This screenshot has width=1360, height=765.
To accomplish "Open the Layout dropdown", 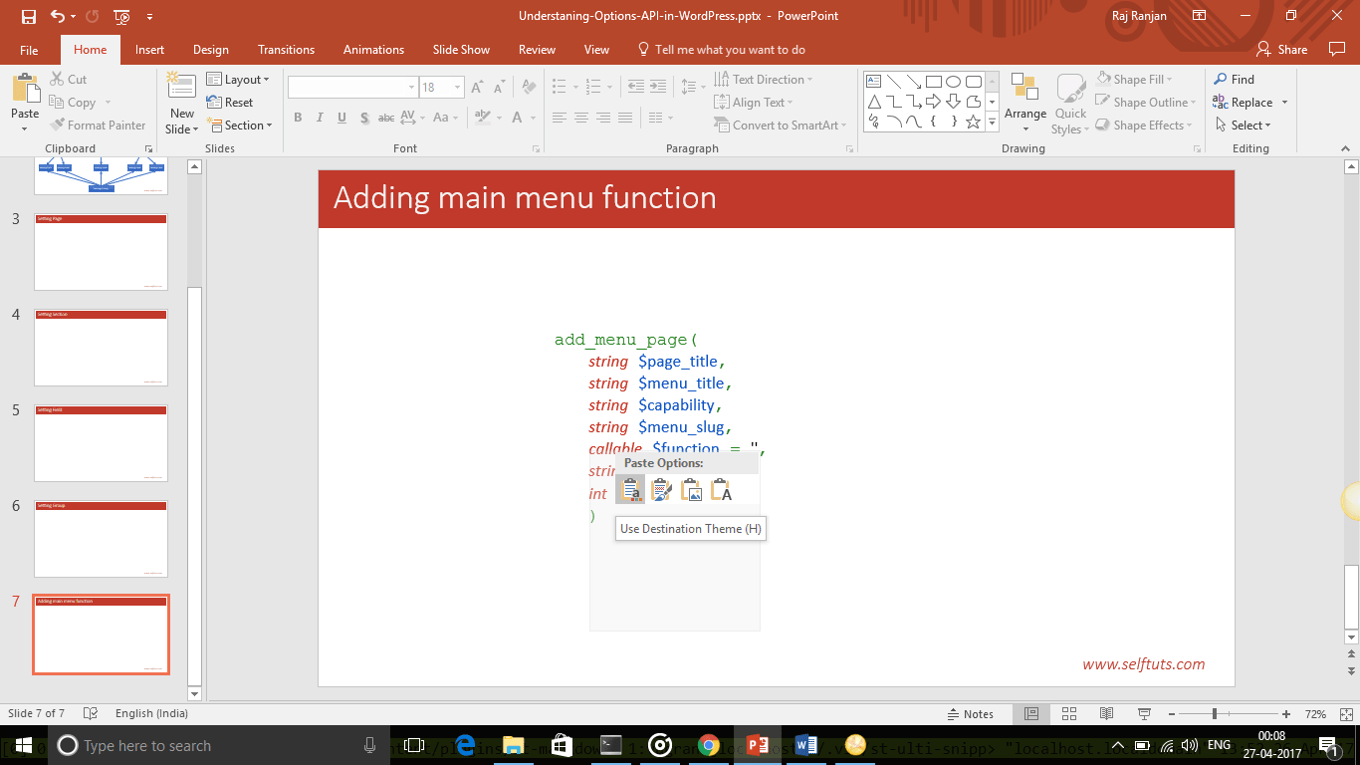I will pos(238,79).
